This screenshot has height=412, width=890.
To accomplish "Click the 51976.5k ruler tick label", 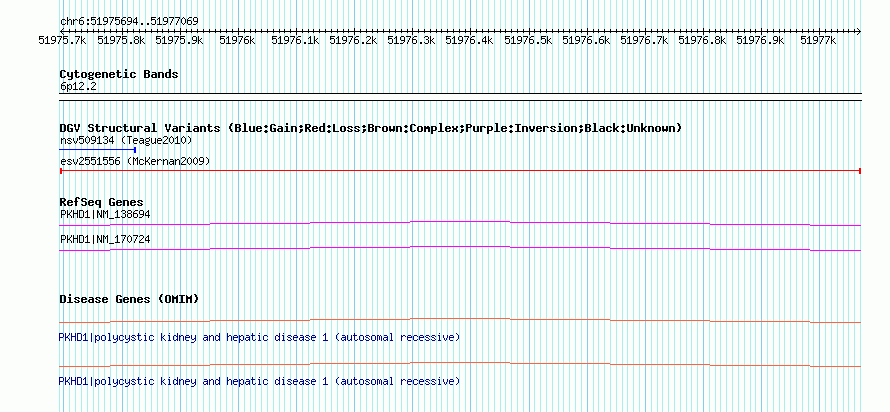I will [x=528, y=40].
